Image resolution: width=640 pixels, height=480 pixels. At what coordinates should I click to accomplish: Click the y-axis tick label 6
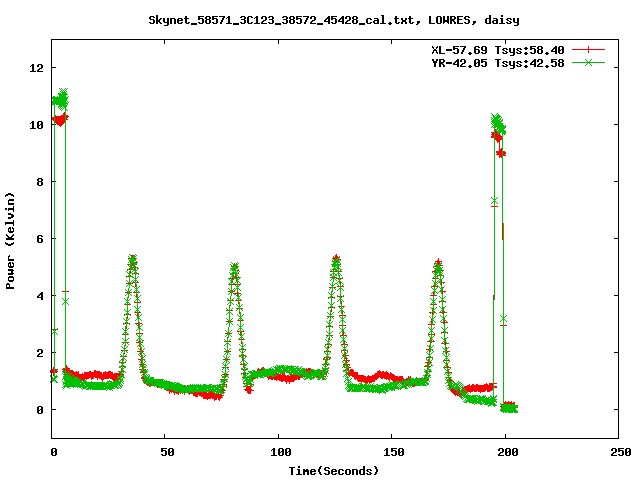pyautogui.click(x=40, y=239)
